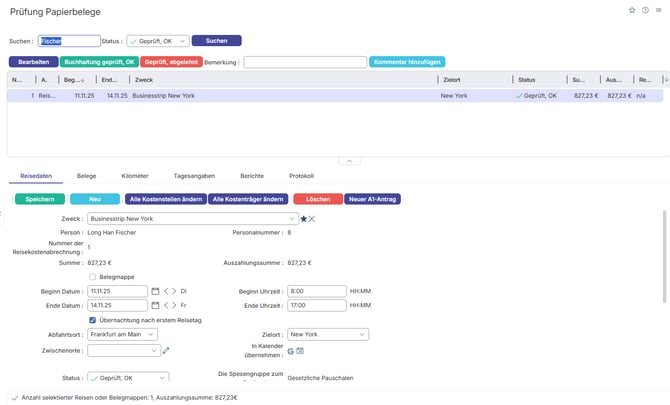Open calendar picker for Beginn Datum
This screenshot has width=670, height=405.
coord(155,291)
